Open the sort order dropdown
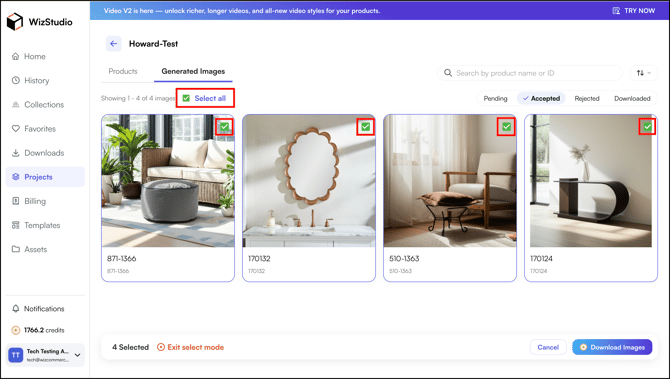The height and width of the screenshot is (379, 670). (x=644, y=73)
